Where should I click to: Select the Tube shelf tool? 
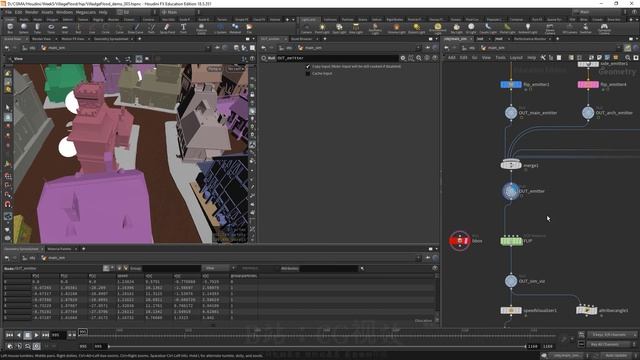click(x=37, y=28)
